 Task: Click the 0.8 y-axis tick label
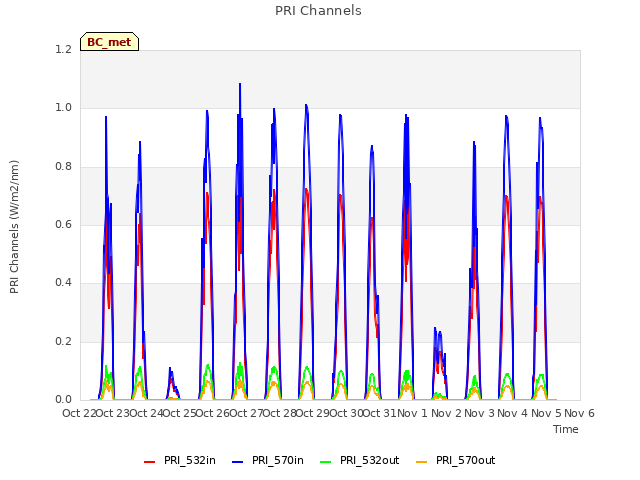63,167
